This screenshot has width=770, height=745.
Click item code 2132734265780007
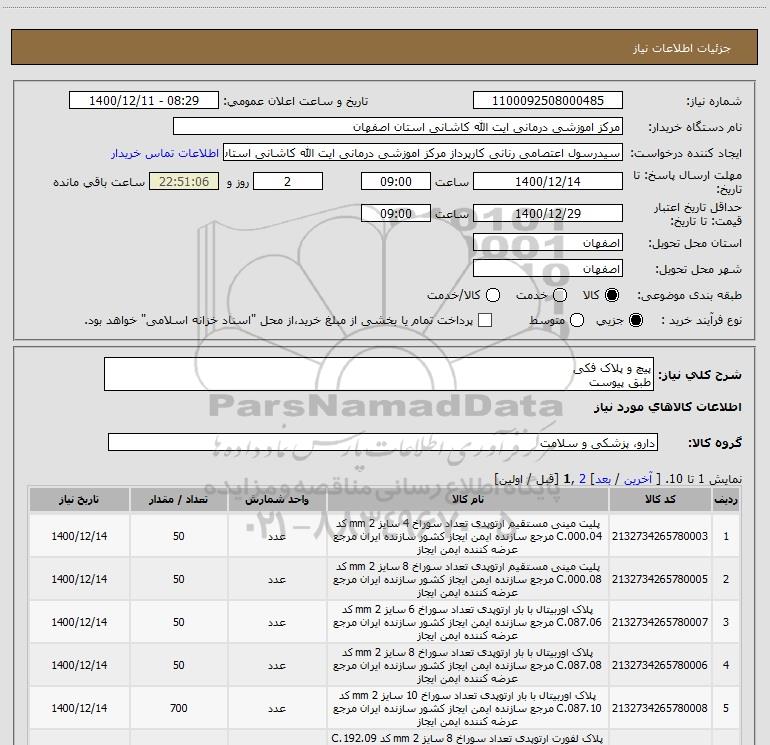point(660,622)
